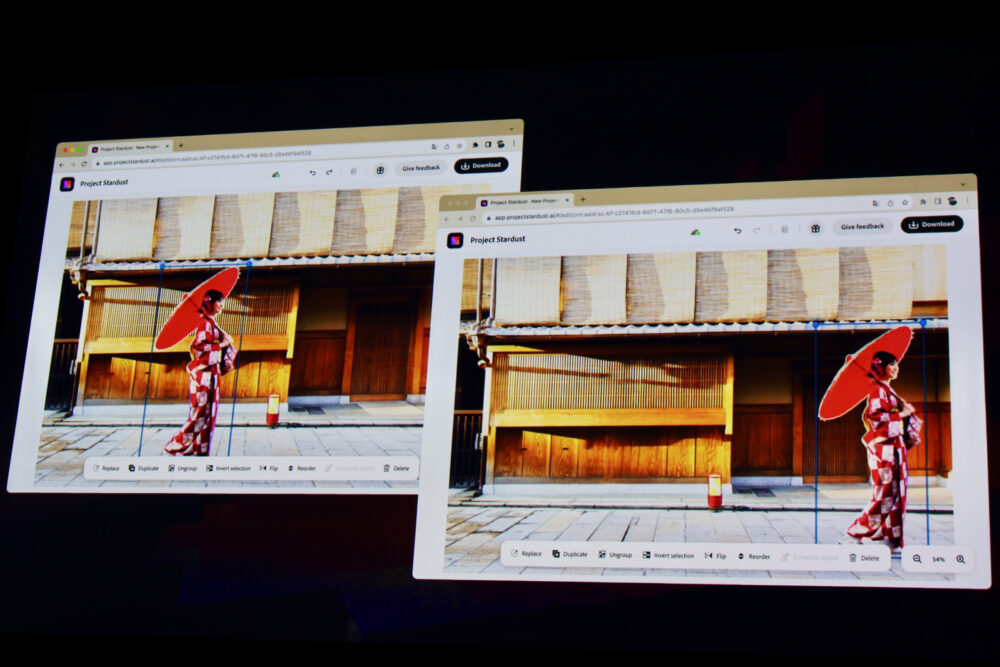Viewport: 1000px width, 667px height.
Task: Open Reorder options in the back window
Action: 302,468
